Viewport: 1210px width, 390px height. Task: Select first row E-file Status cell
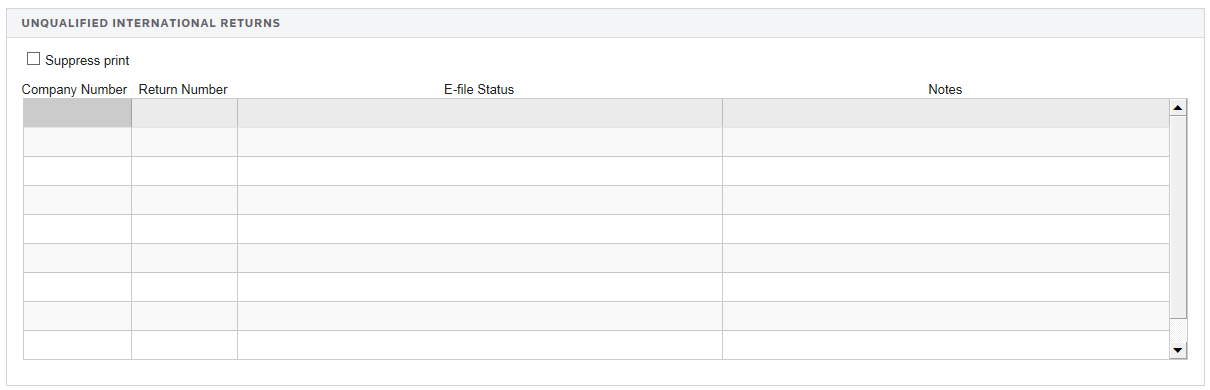pyautogui.click(x=480, y=113)
